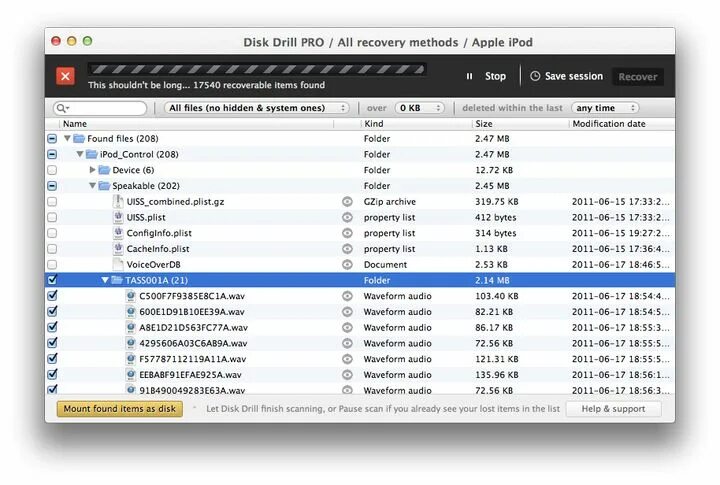Click the UISS_combined.plist.gz archive file icon
Viewport: 720px width, 485px height.
(x=118, y=201)
